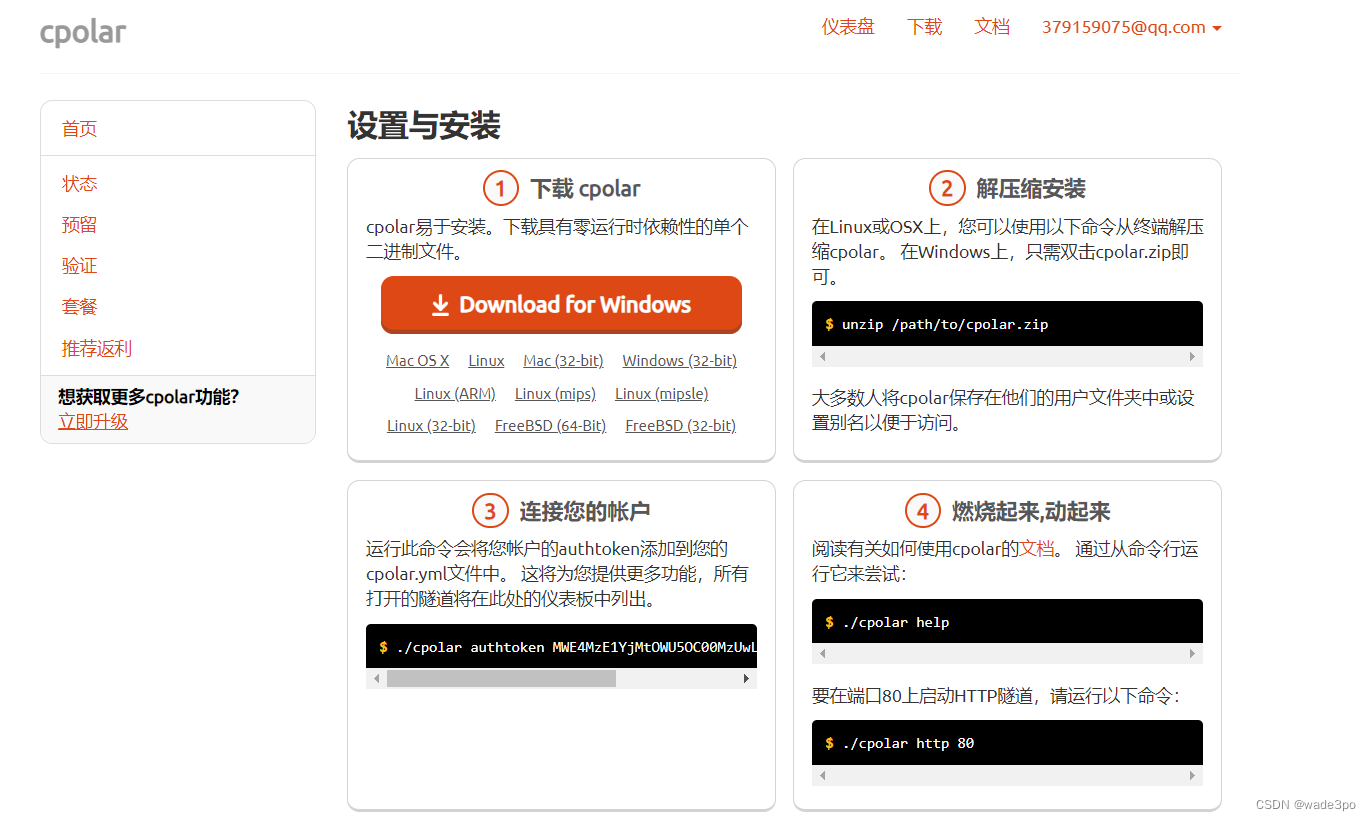Click the Linux (mips) download link

tap(555, 394)
